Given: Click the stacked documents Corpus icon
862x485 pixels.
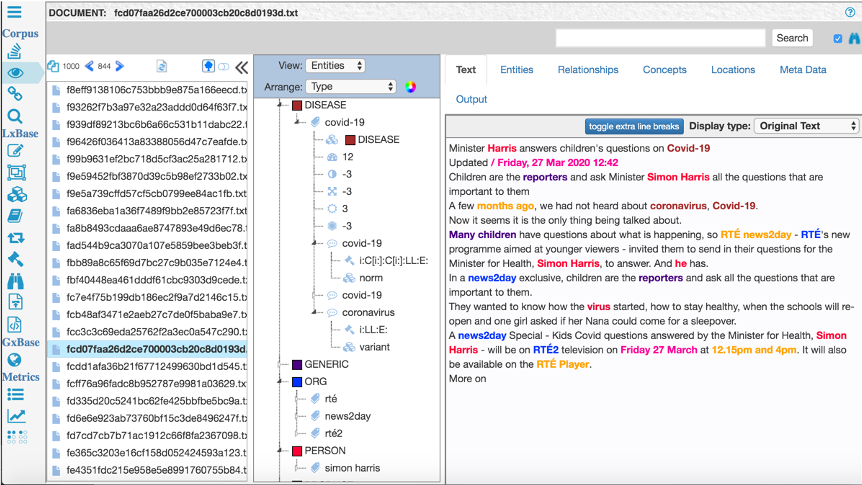Looking at the screenshot, I should click(x=14, y=51).
